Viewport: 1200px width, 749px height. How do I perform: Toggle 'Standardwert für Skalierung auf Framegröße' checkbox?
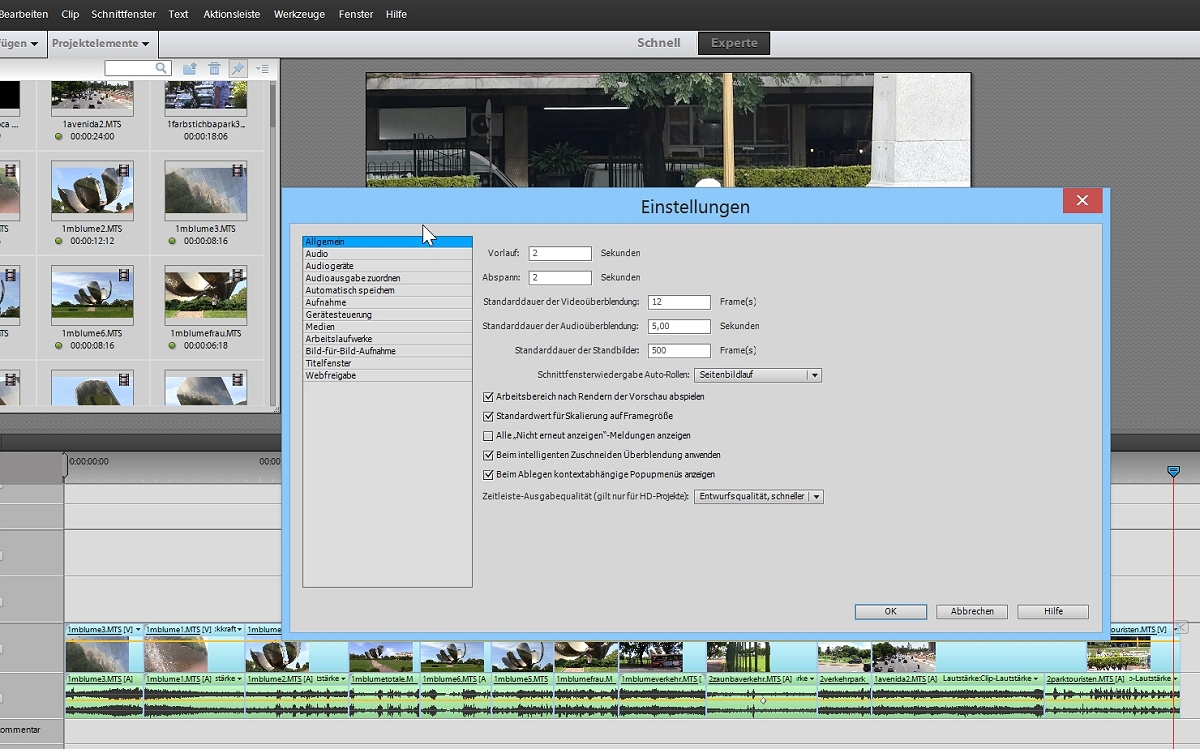[x=489, y=416]
